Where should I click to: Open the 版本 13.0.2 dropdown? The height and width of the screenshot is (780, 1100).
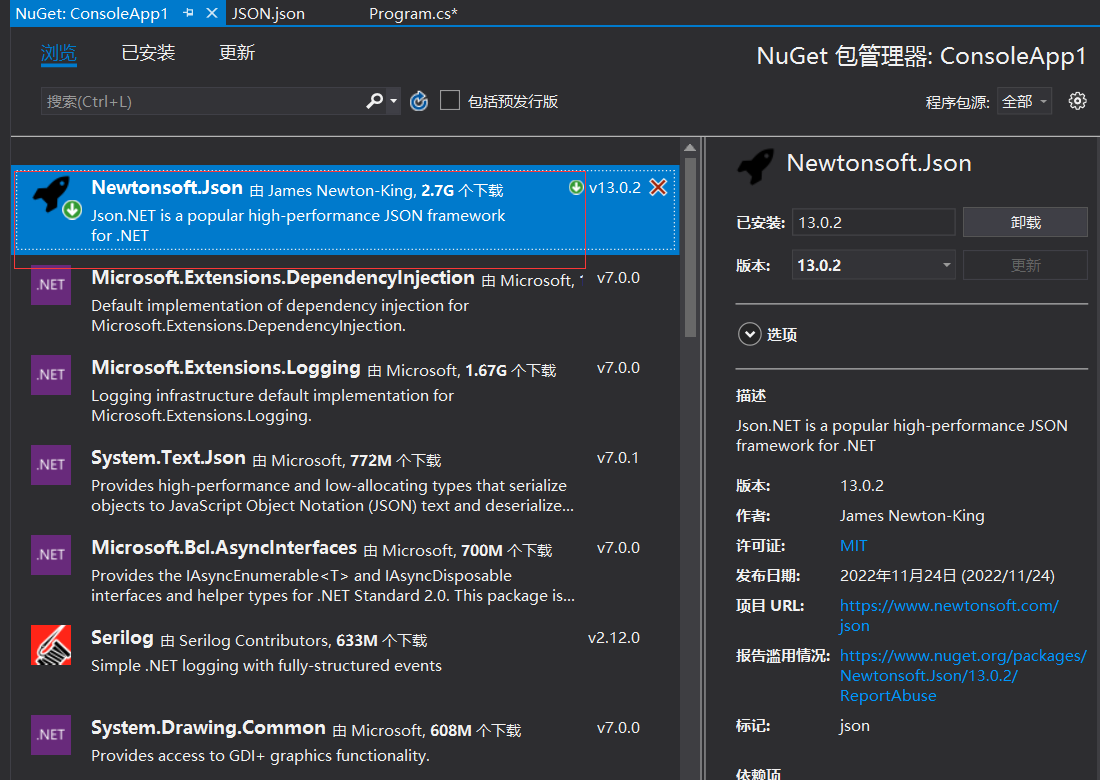[x=873, y=265]
